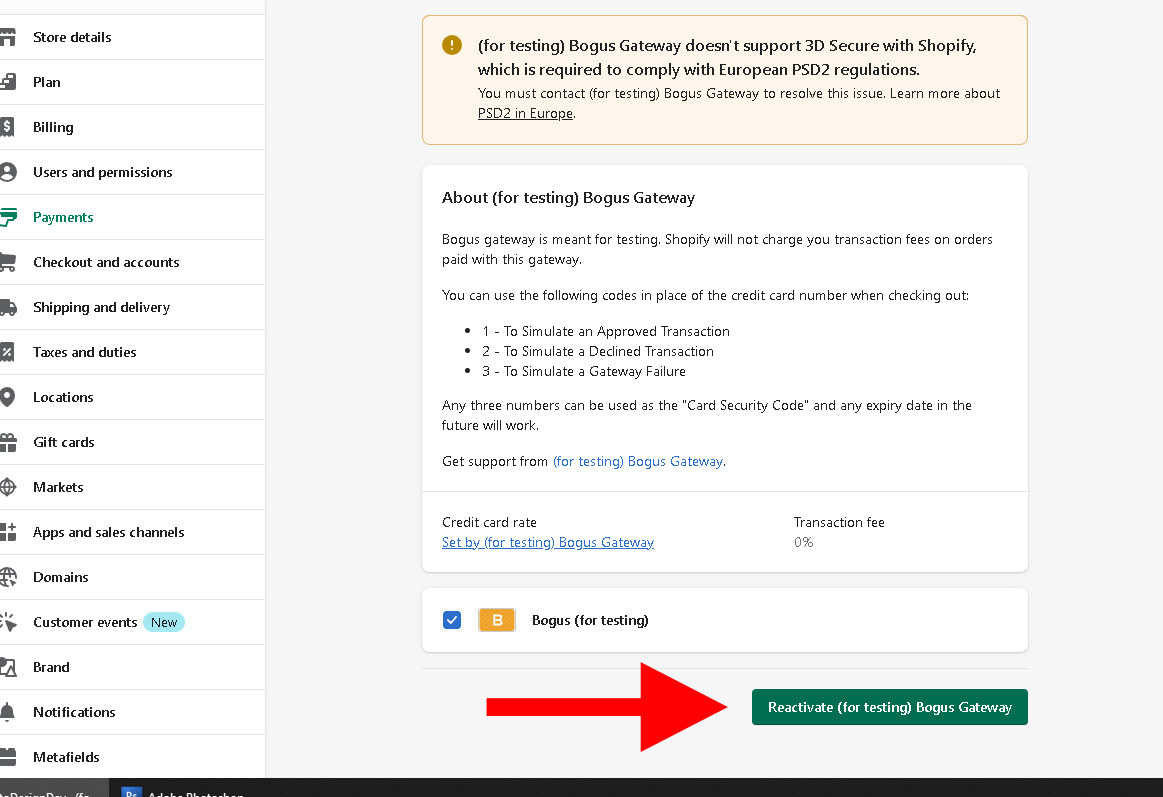Image resolution: width=1163 pixels, height=797 pixels.
Task: Click the yellow warning exclamation icon
Action: click(x=452, y=45)
